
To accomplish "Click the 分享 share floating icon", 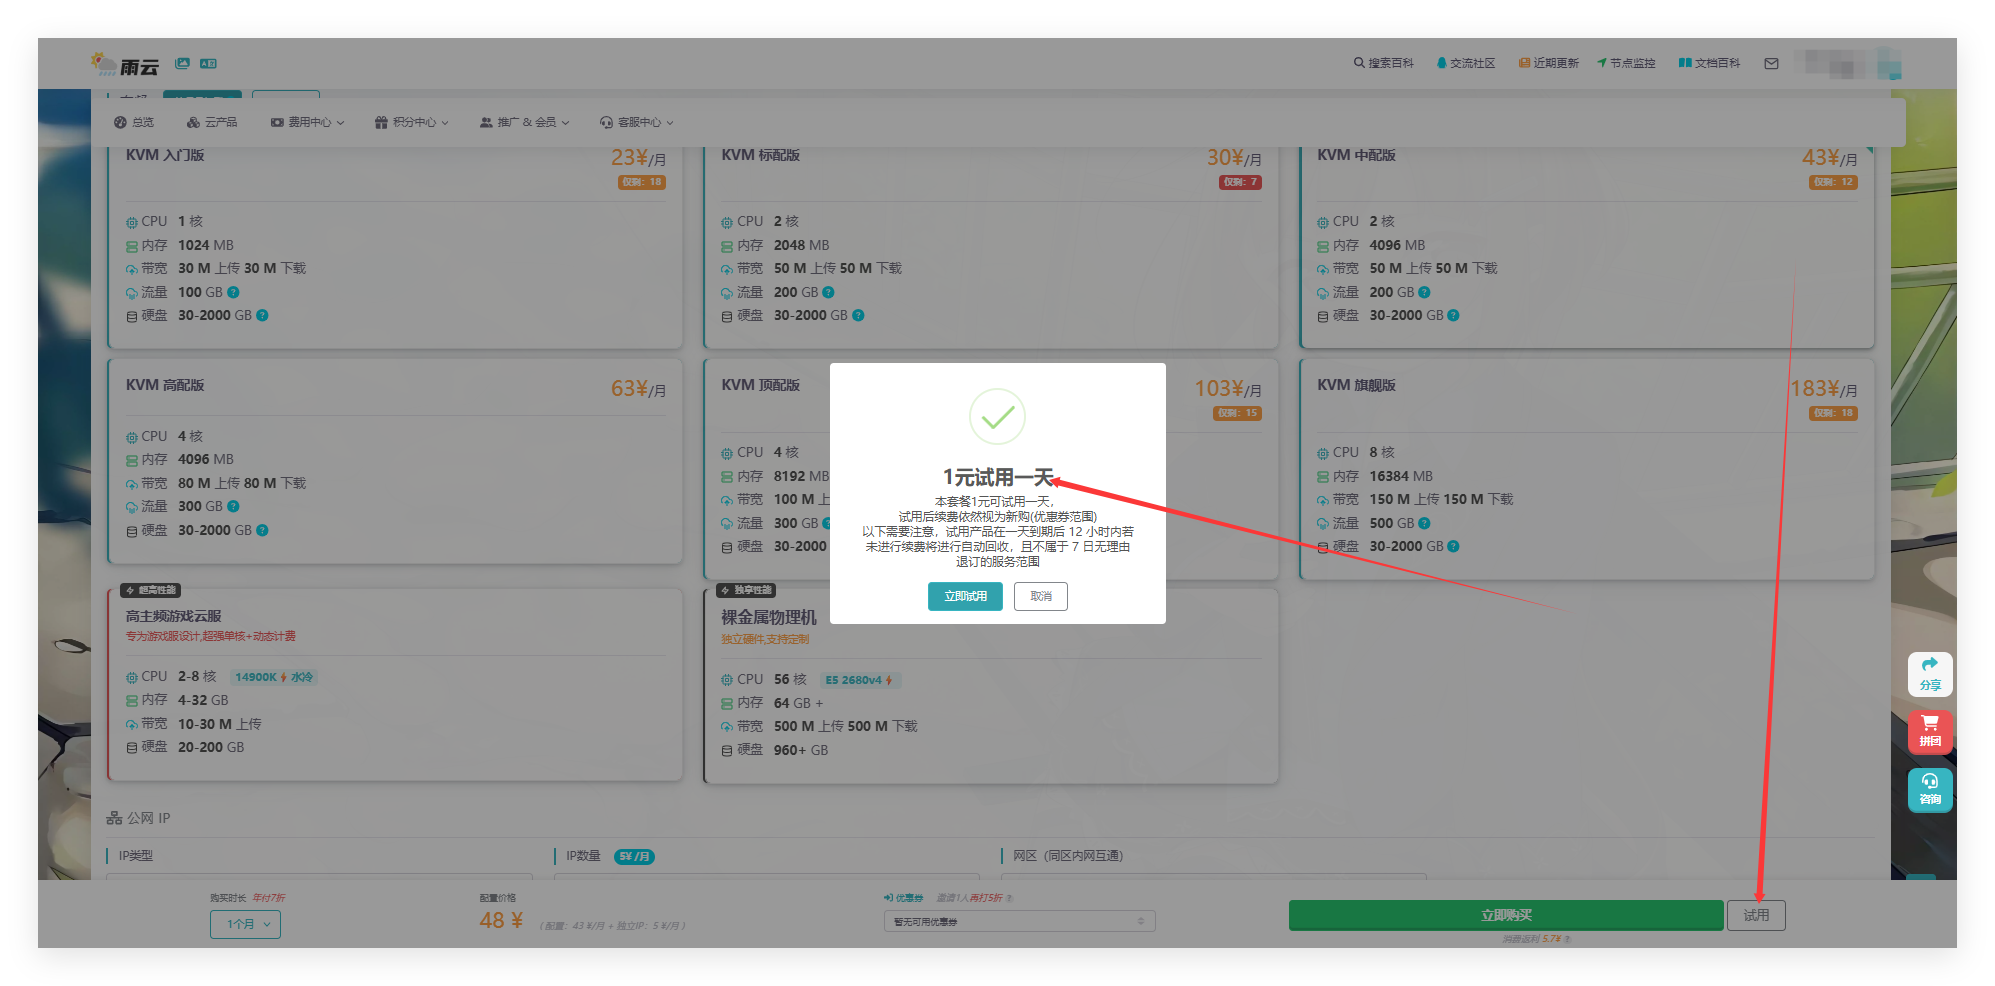I will coord(1929,673).
